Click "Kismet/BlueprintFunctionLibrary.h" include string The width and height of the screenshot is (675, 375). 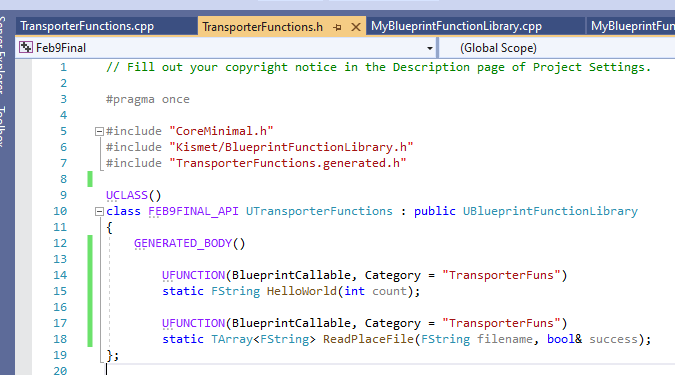click(291, 147)
